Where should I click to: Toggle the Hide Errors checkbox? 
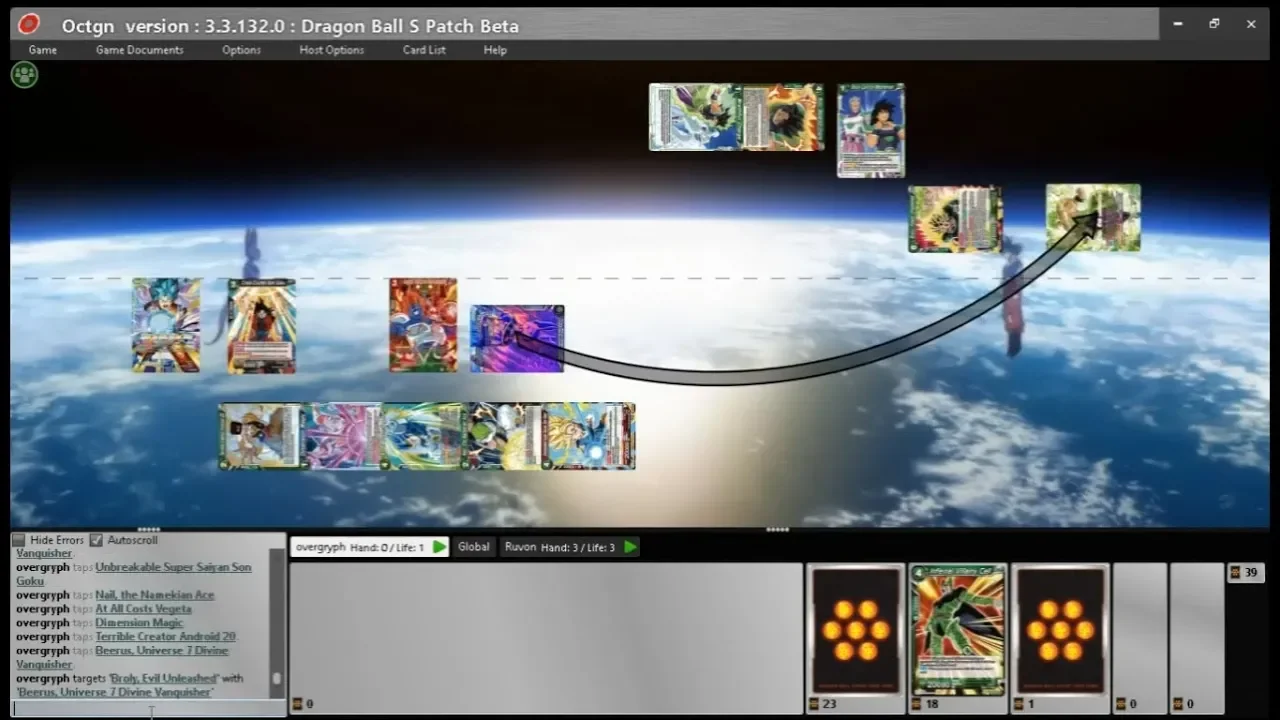(18, 540)
